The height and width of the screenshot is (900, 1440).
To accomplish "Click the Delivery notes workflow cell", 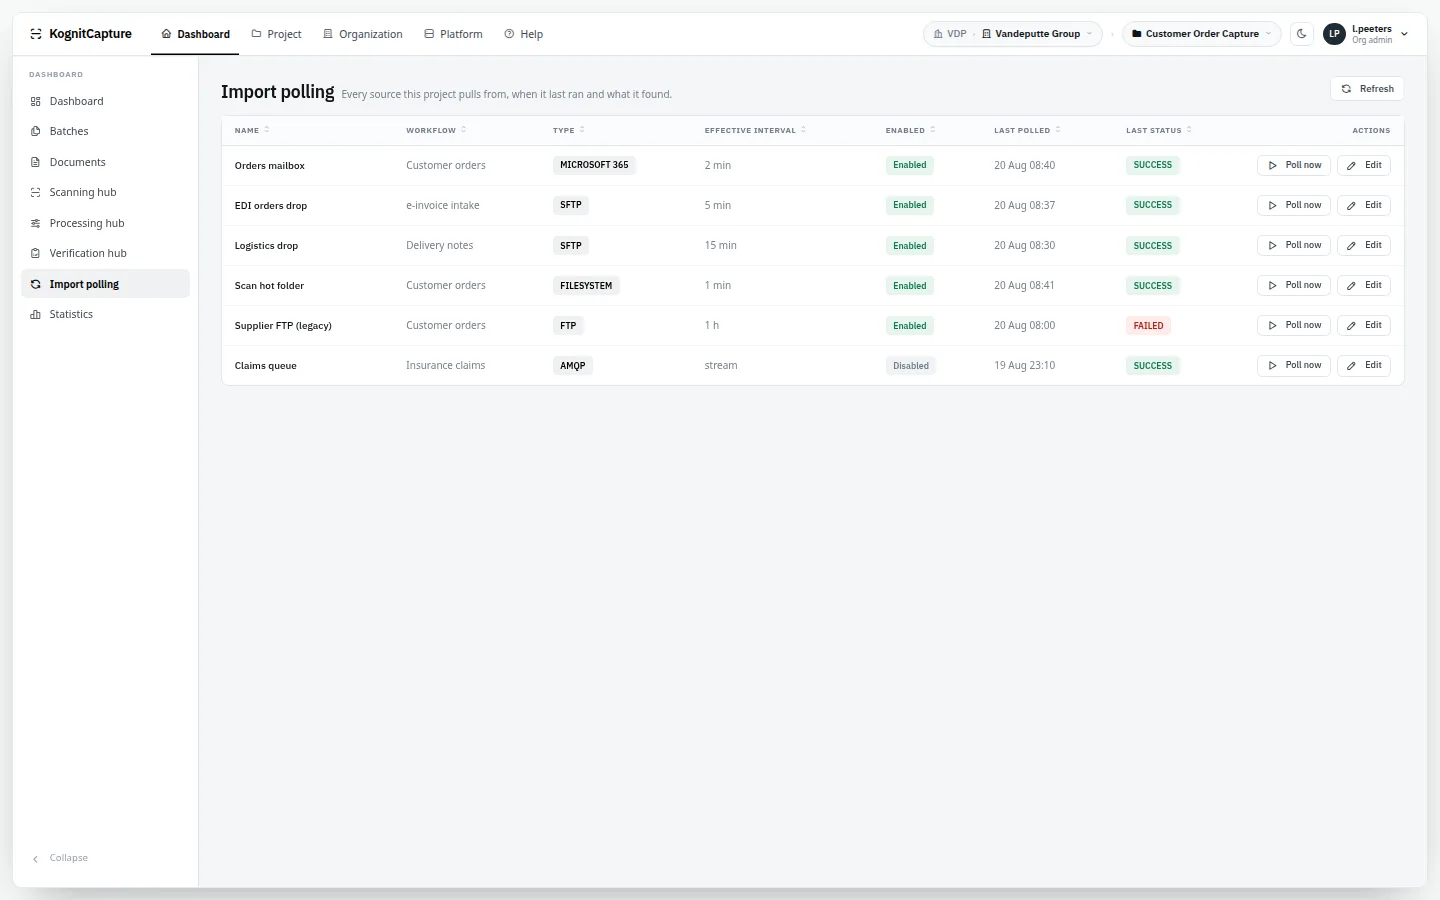I will 440,246.
